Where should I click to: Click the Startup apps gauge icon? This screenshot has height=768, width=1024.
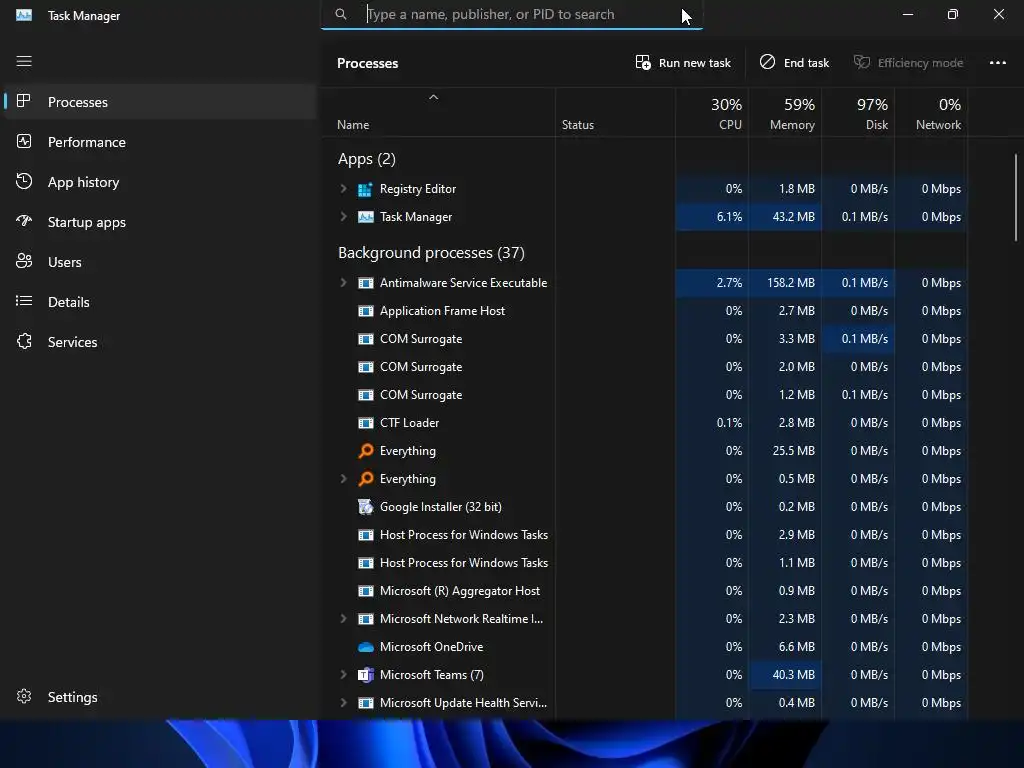point(24,221)
